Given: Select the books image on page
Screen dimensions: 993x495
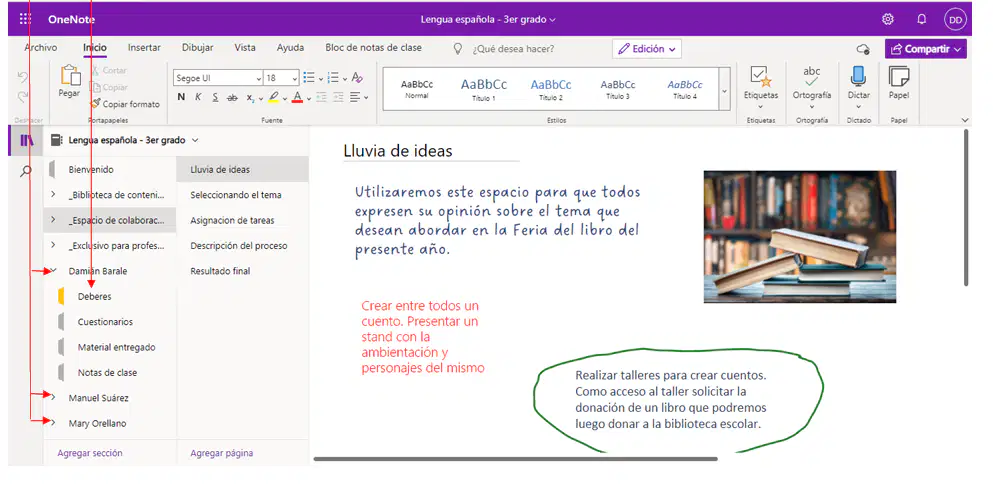Looking at the screenshot, I should coord(800,237).
